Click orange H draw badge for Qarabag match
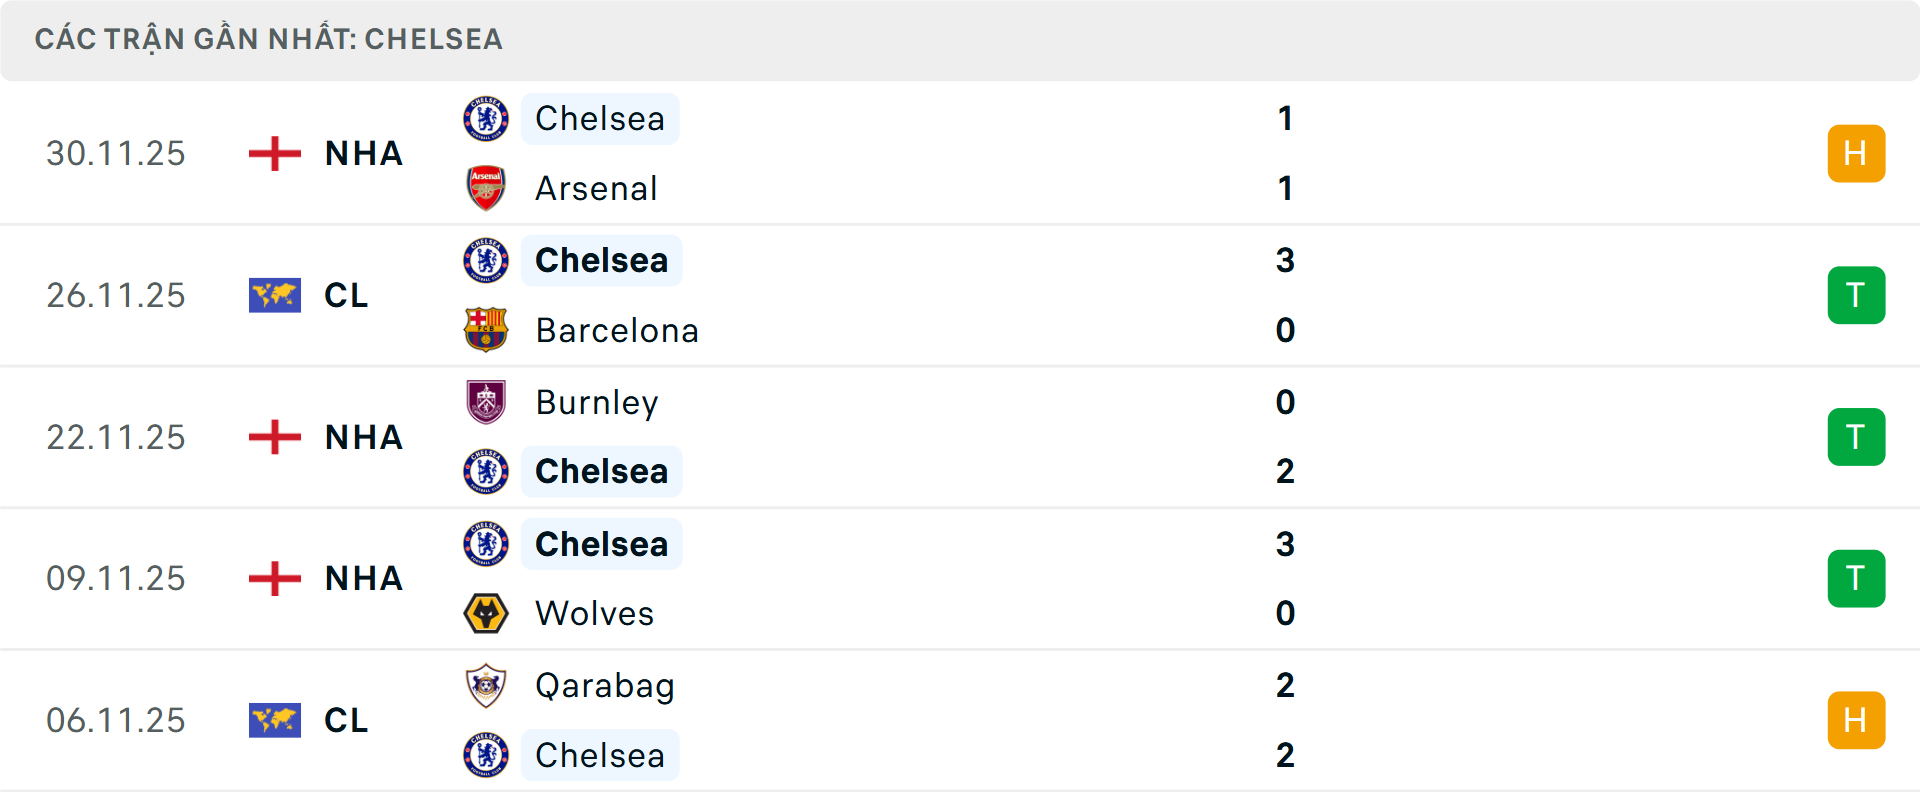Screen dimensions: 1920x792 [1856, 720]
